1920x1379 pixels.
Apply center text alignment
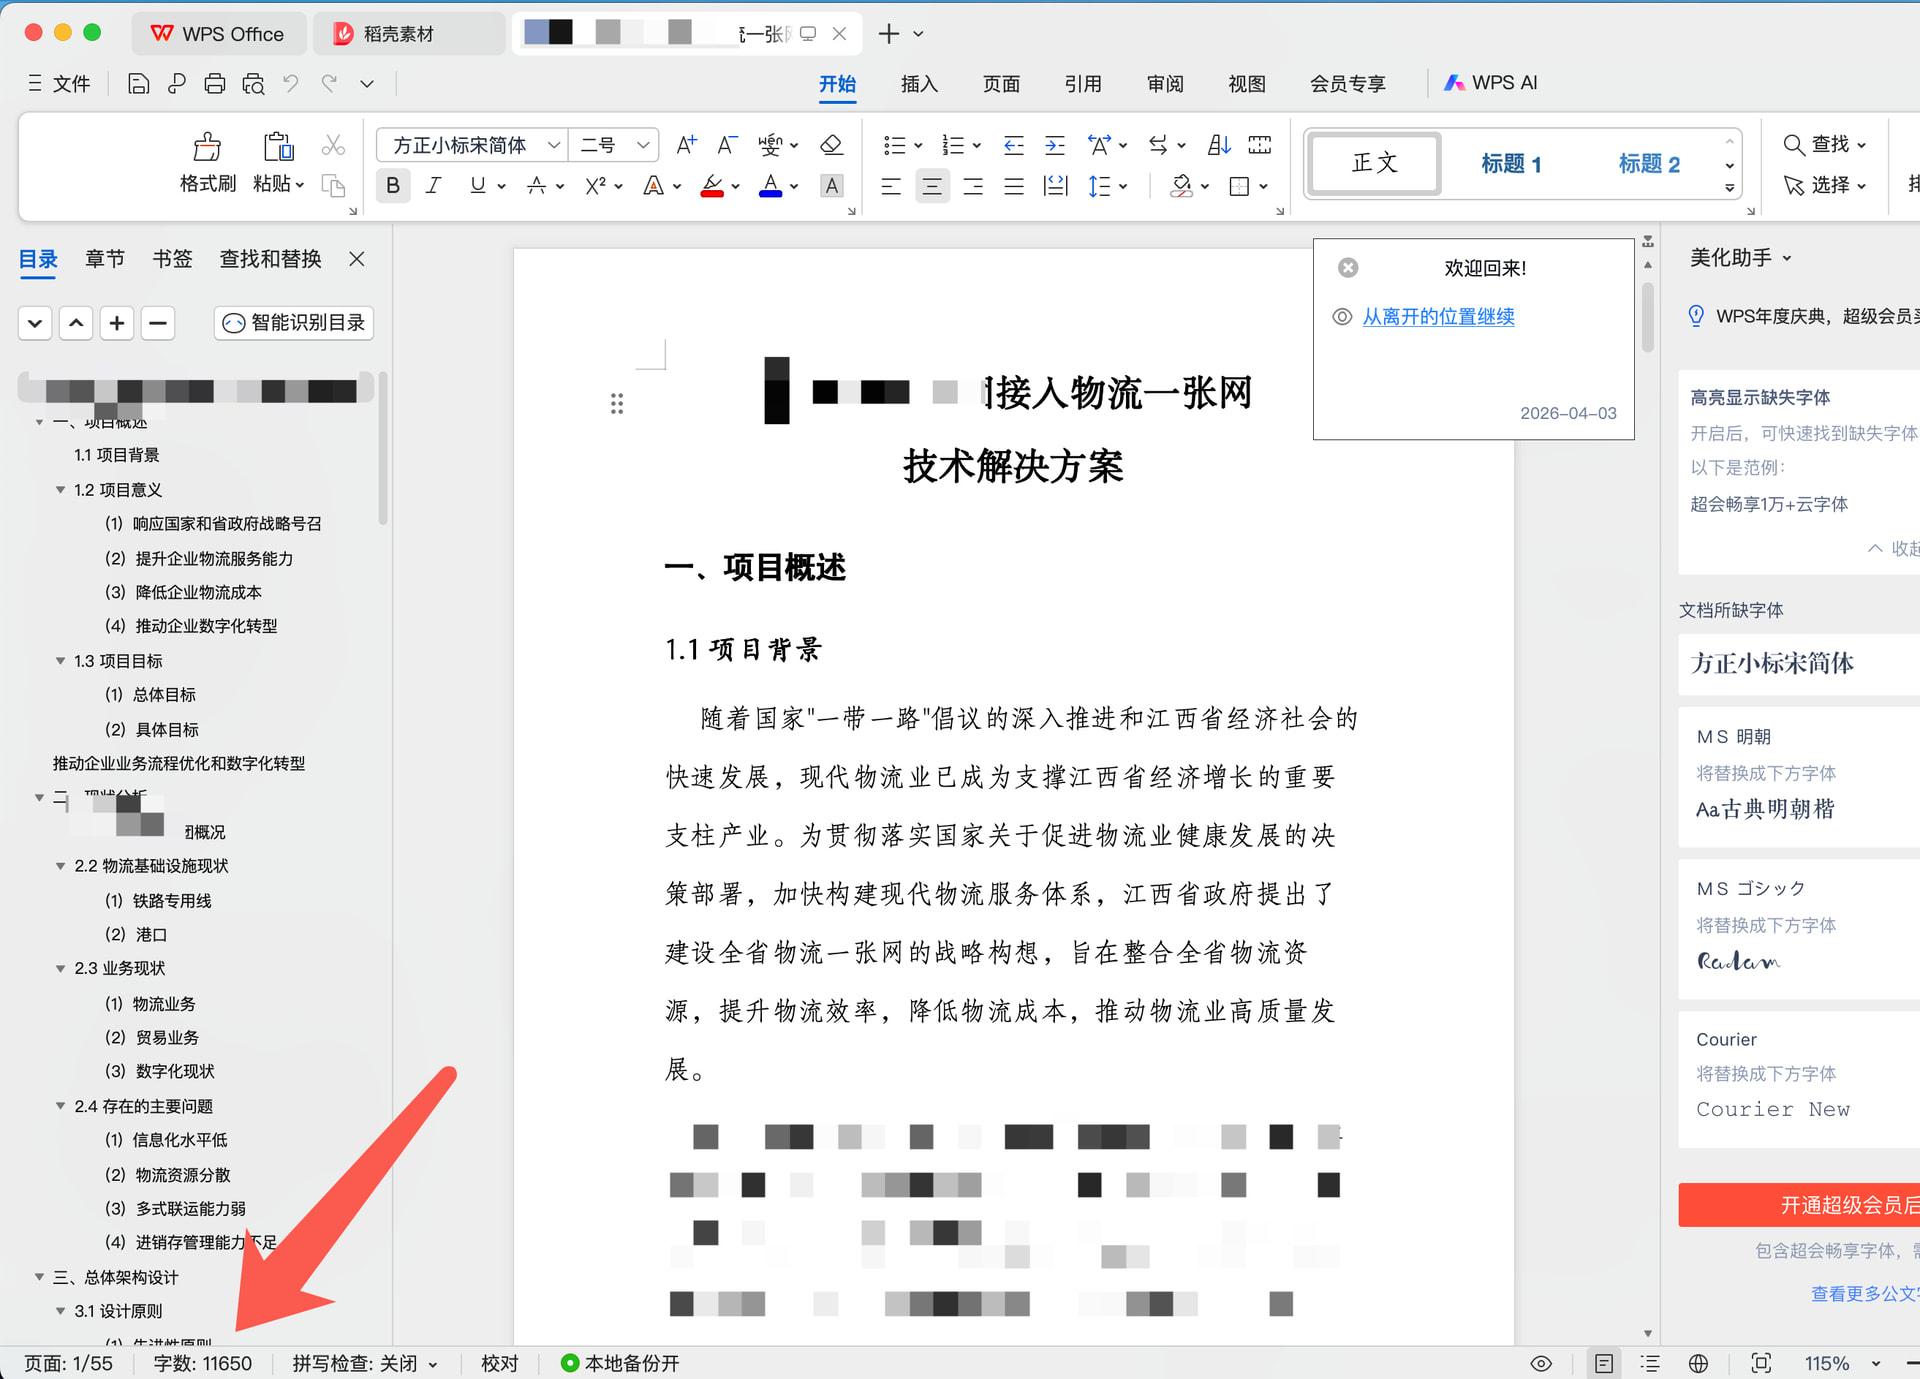931,187
